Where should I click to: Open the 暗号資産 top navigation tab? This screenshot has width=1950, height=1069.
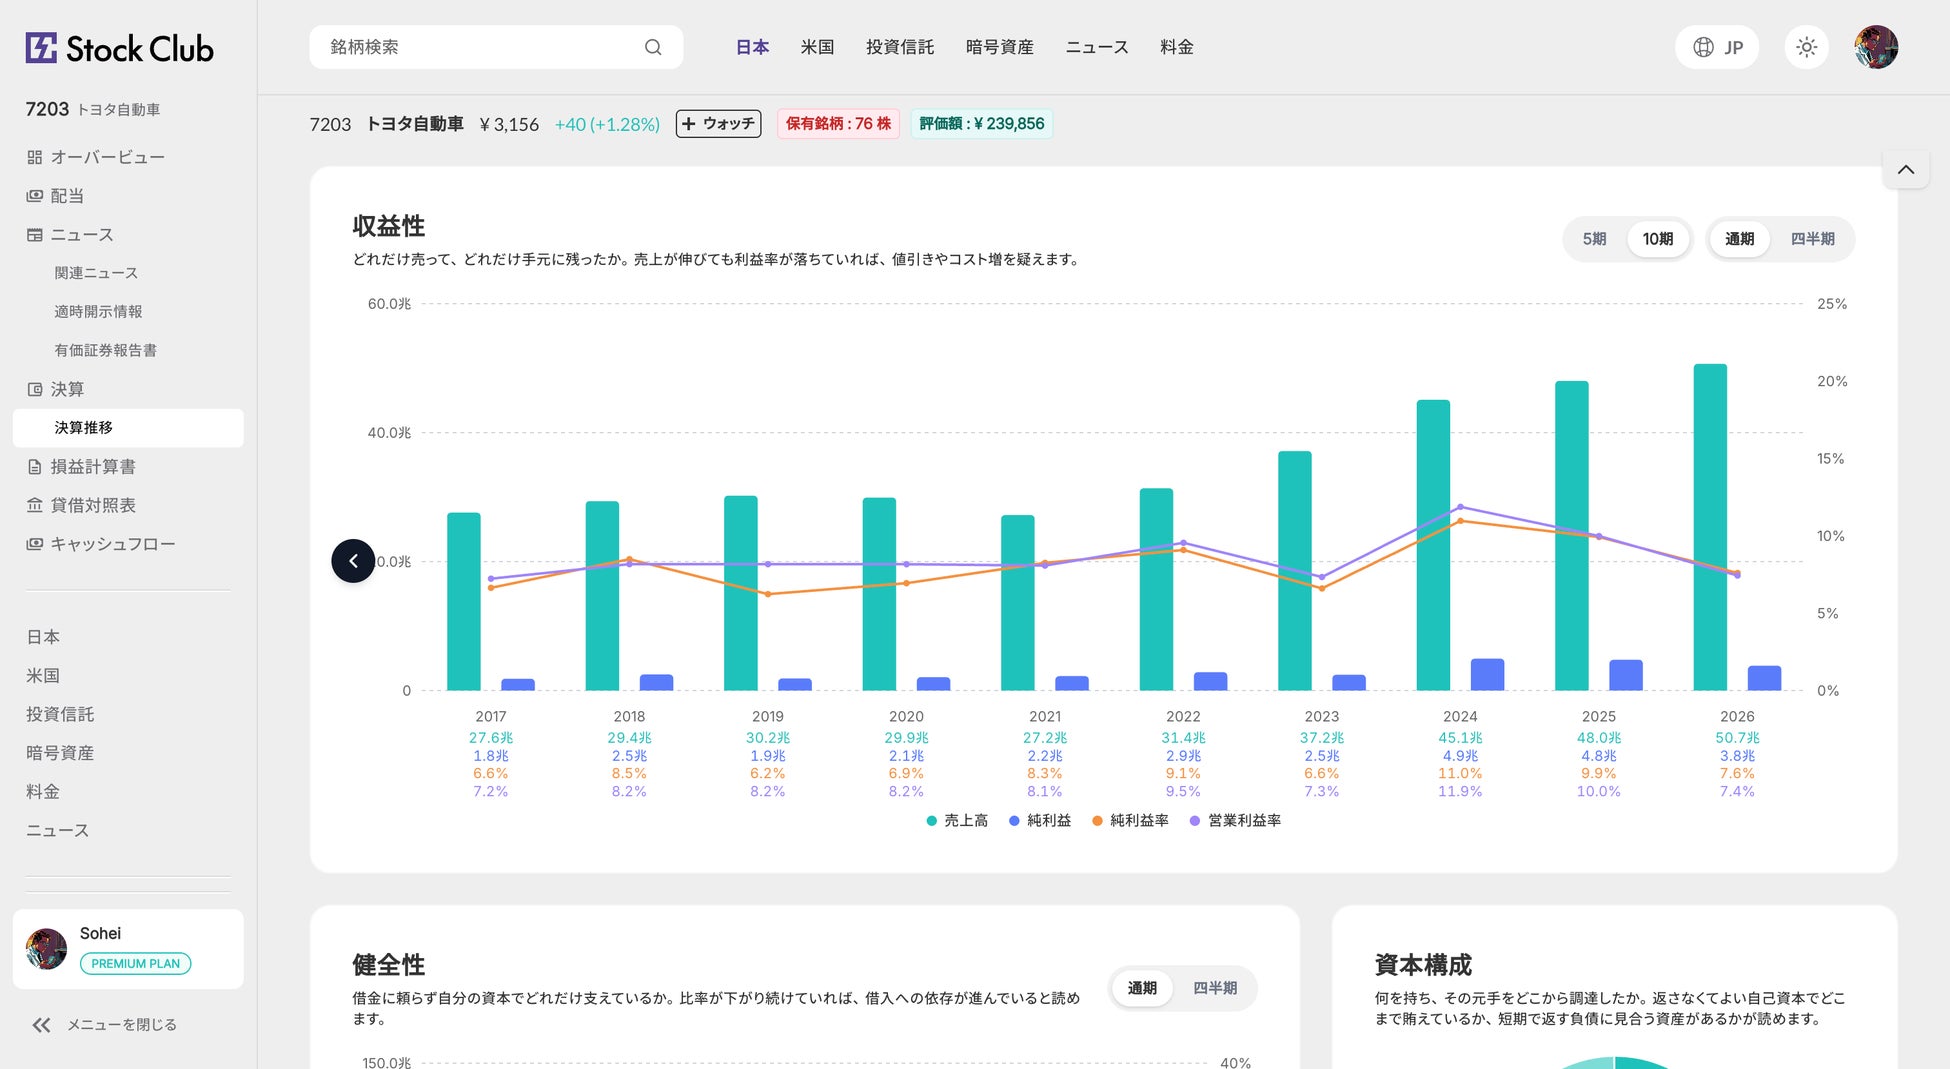[x=999, y=47]
